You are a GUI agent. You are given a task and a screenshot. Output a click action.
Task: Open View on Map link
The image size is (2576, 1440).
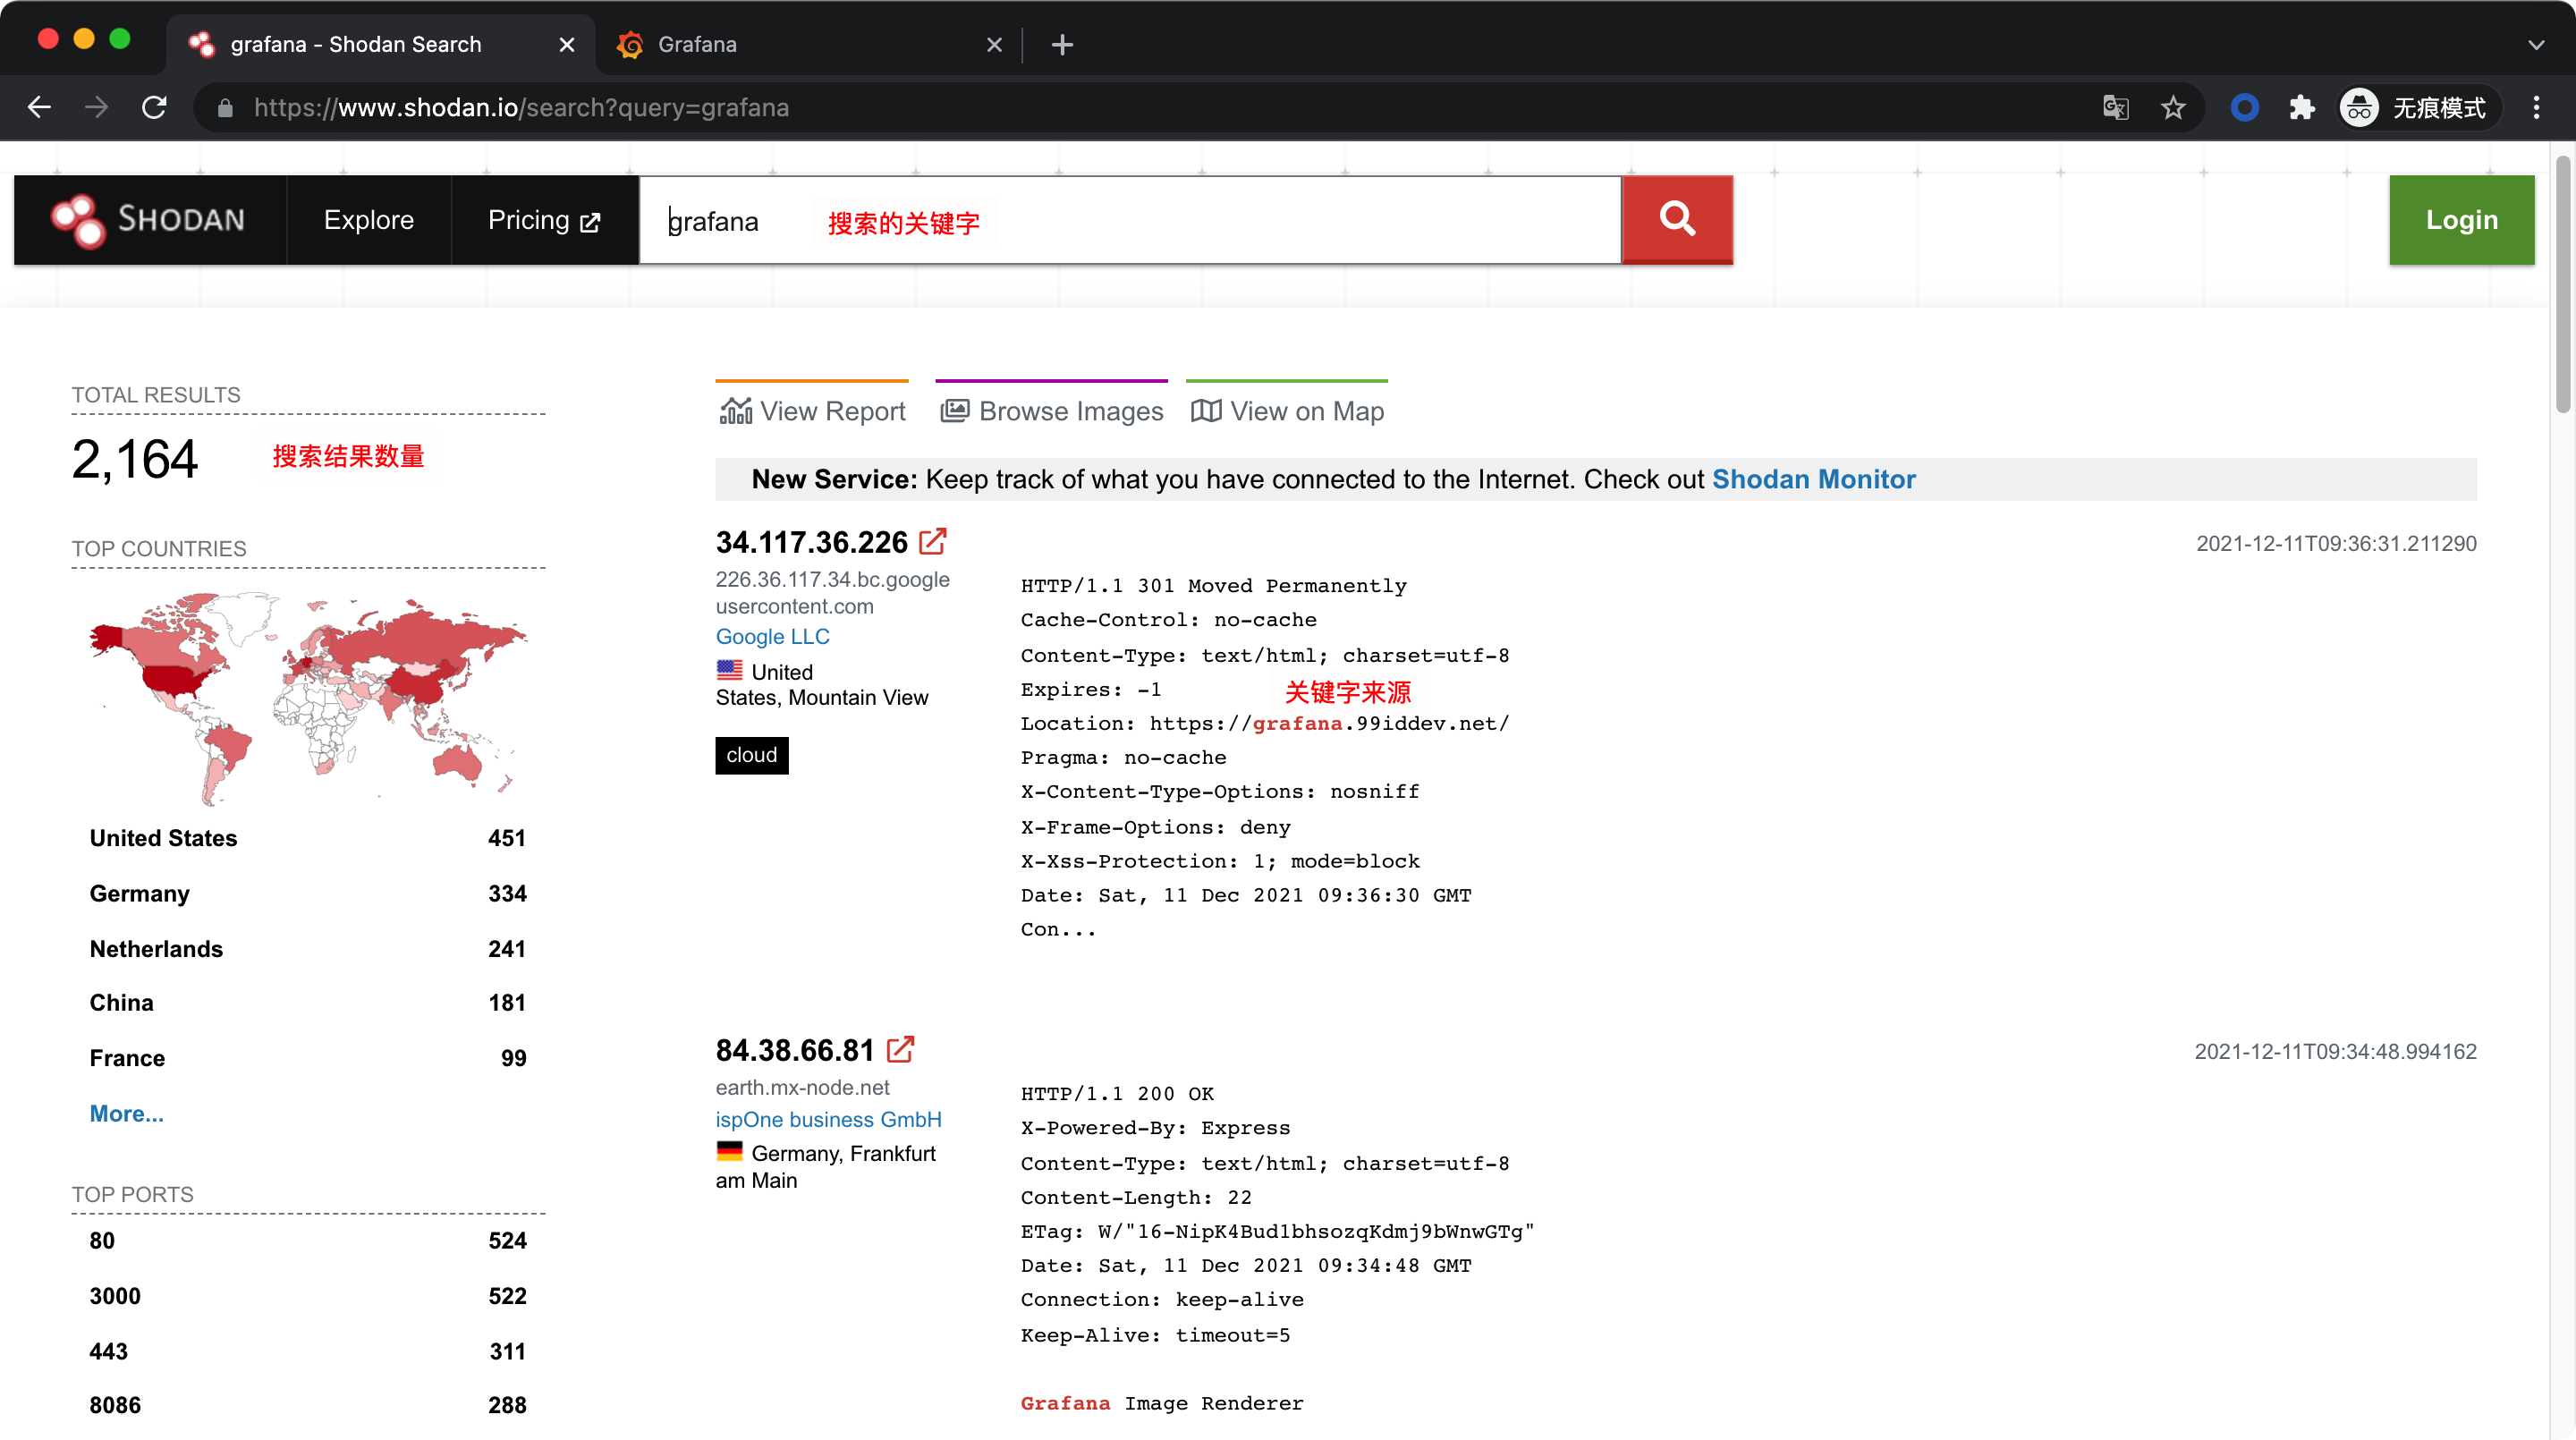click(1287, 411)
